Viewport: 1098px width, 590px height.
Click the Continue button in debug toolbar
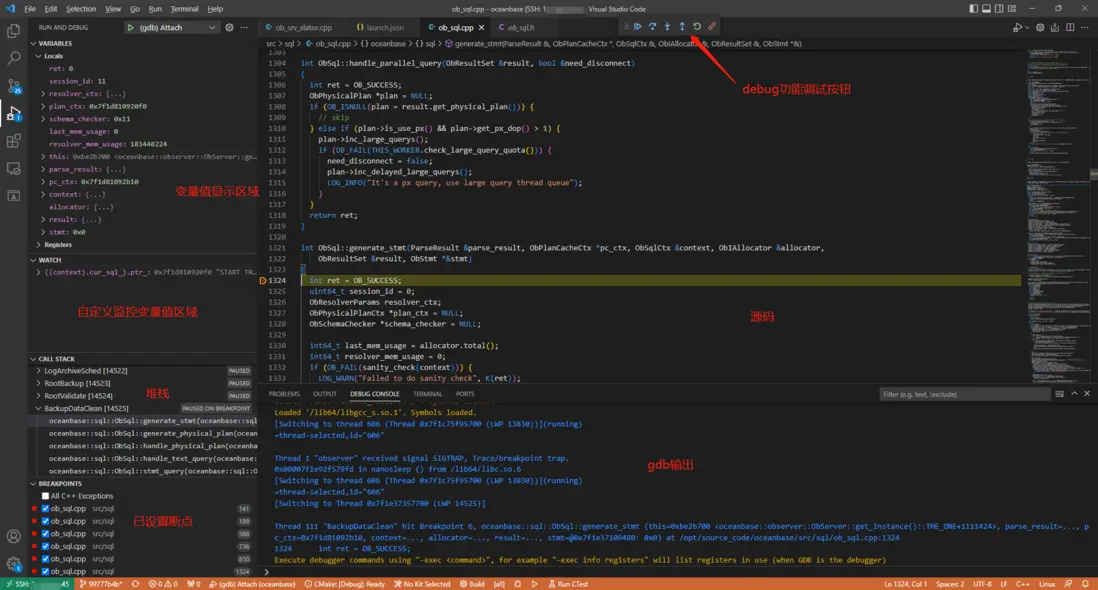637,27
